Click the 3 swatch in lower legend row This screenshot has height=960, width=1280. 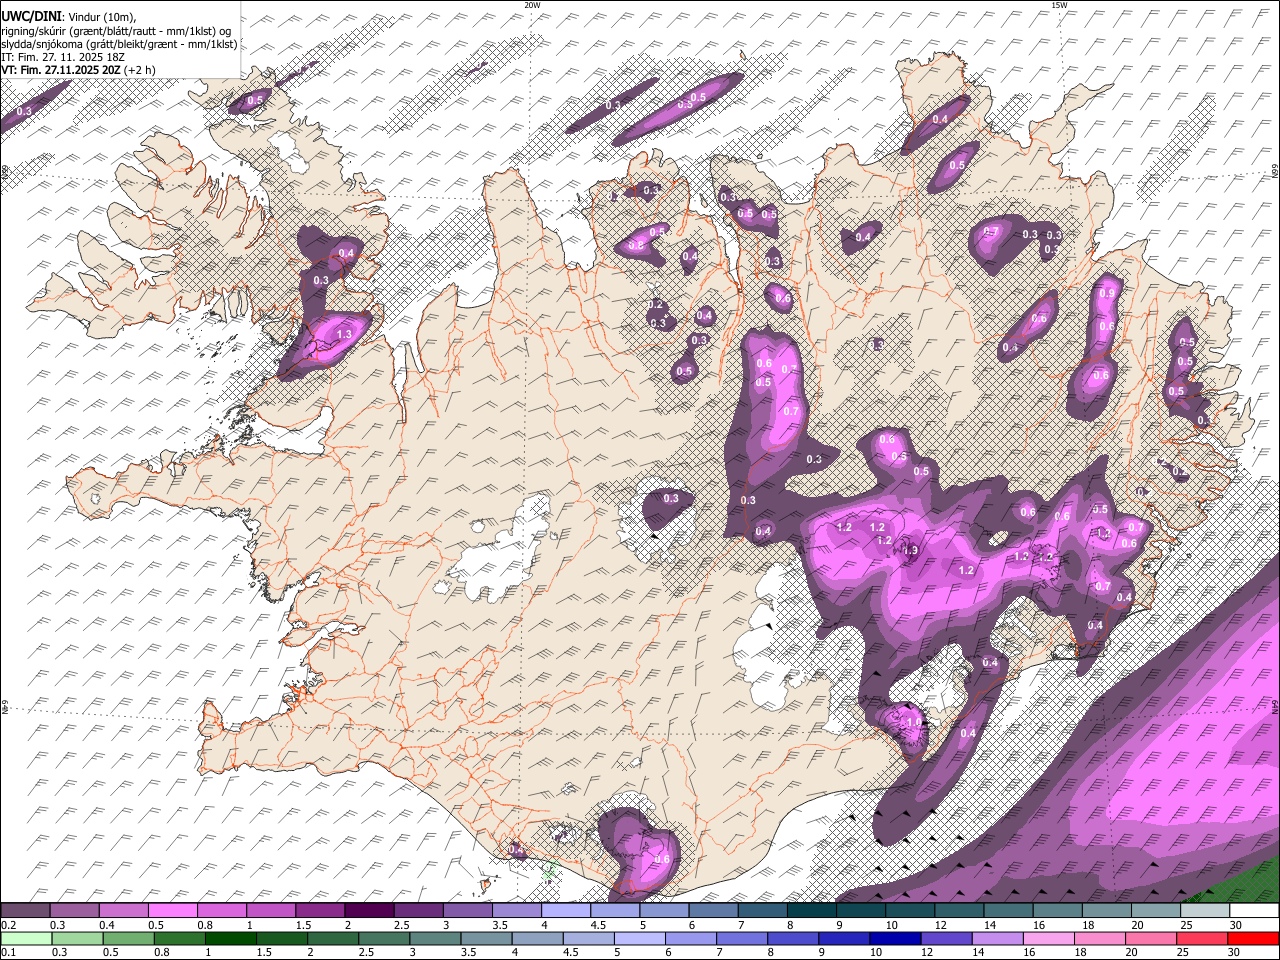click(x=434, y=938)
